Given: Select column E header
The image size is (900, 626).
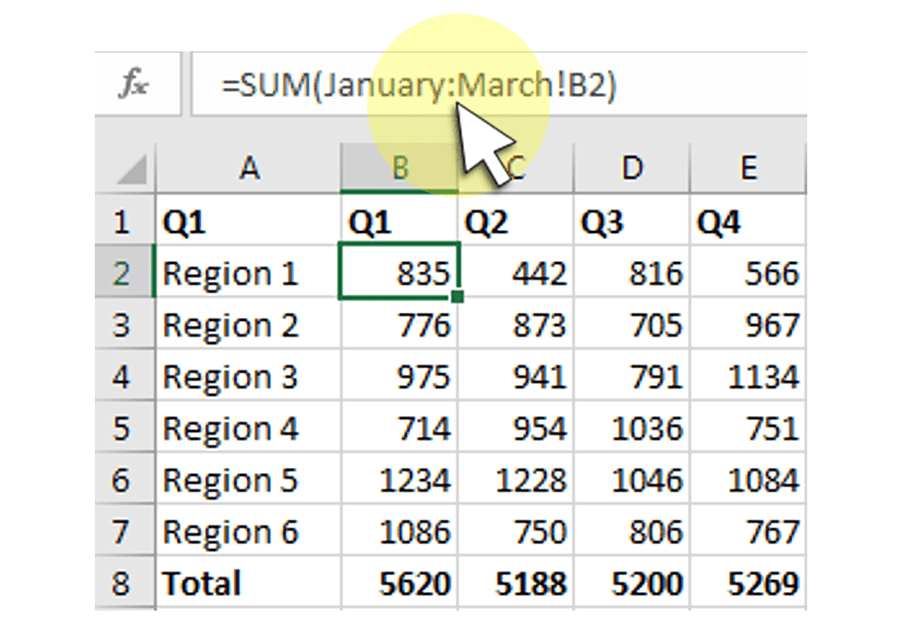Looking at the screenshot, I should click(x=748, y=168).
